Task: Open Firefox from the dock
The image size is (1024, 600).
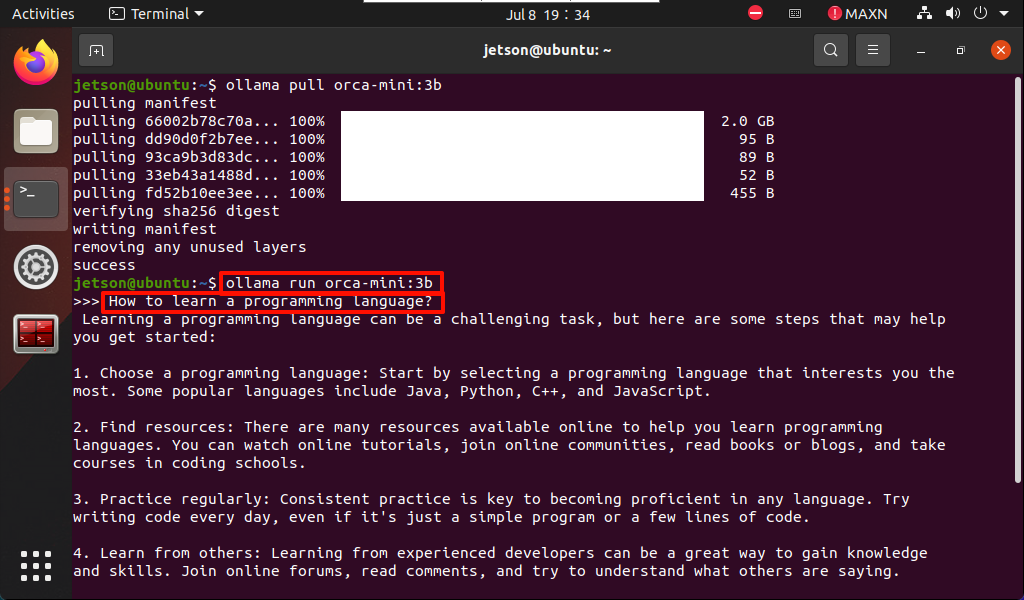Action: click(36, 63)
